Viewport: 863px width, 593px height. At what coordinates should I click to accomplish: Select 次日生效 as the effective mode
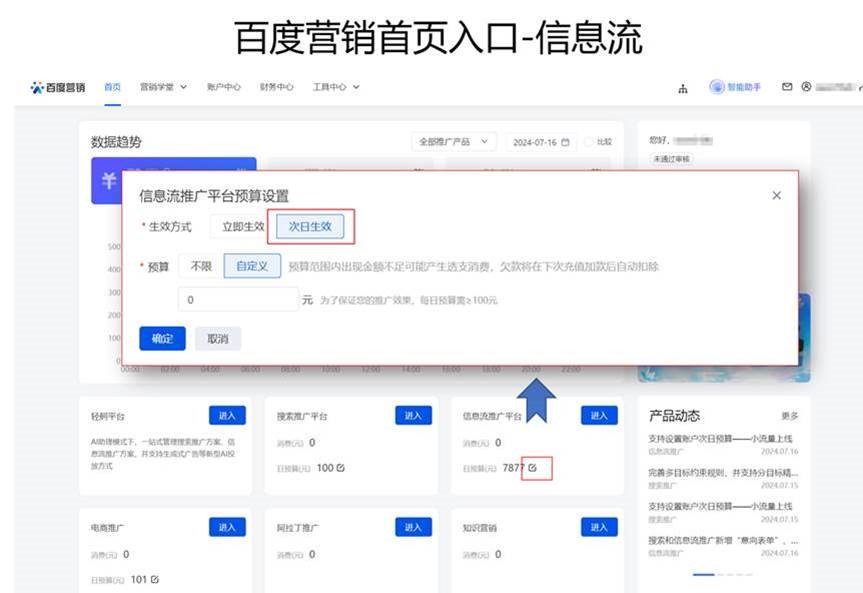tap(310, 226)
